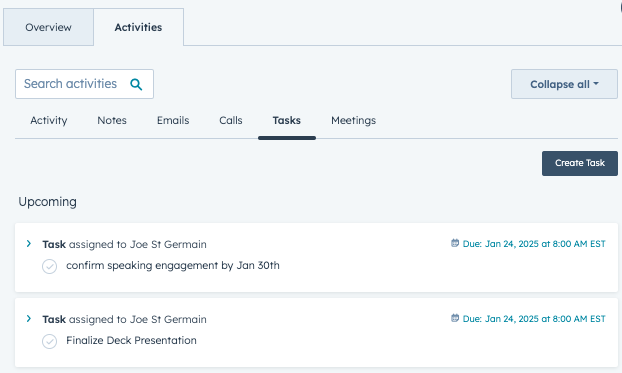The image size is (622, 373).
Task: Open the Collapse all dropdown
Action: click(x=564, y=84)
